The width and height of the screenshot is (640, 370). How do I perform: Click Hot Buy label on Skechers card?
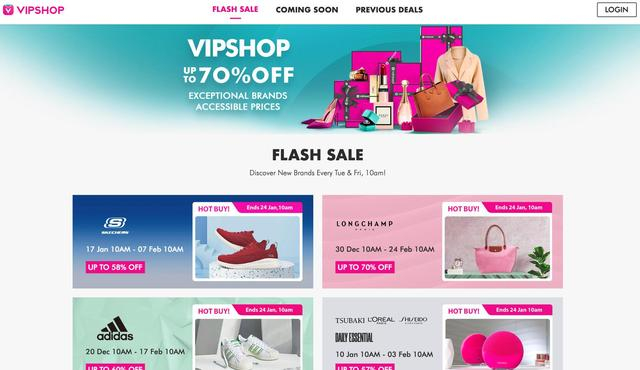(x=214, y=209)
